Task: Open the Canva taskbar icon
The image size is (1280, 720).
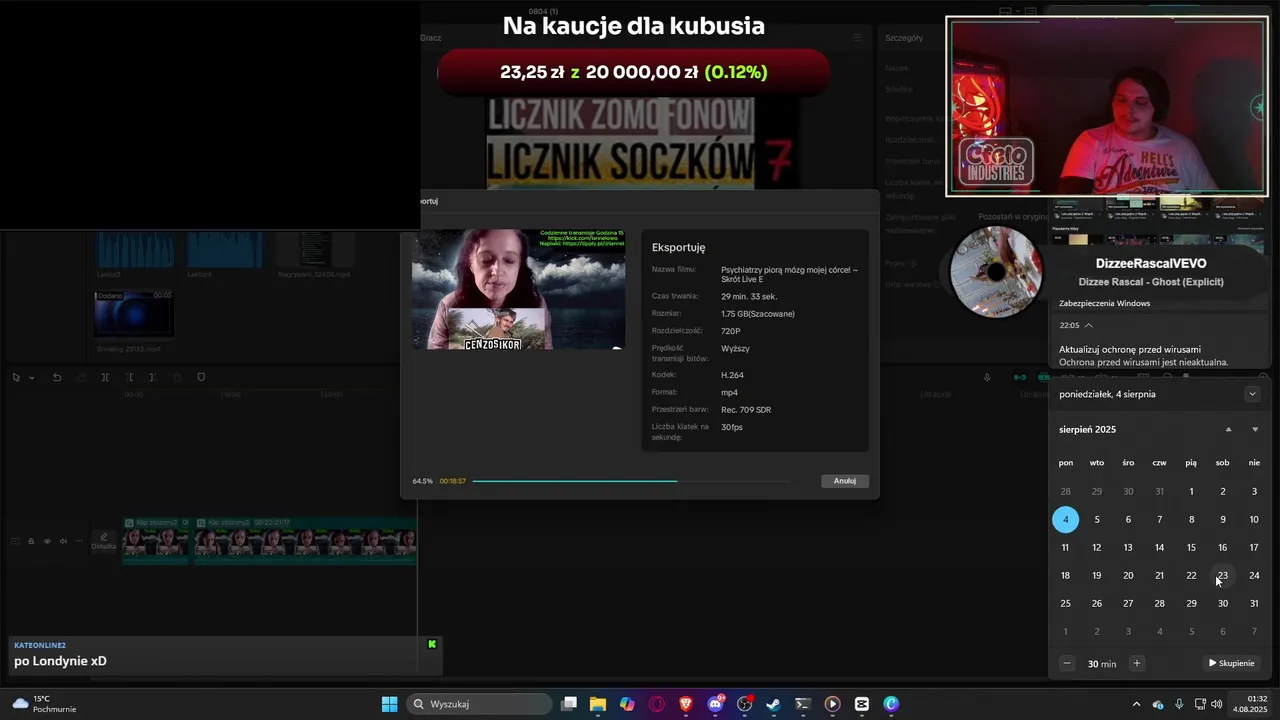Action: click(x=891, y=704)
